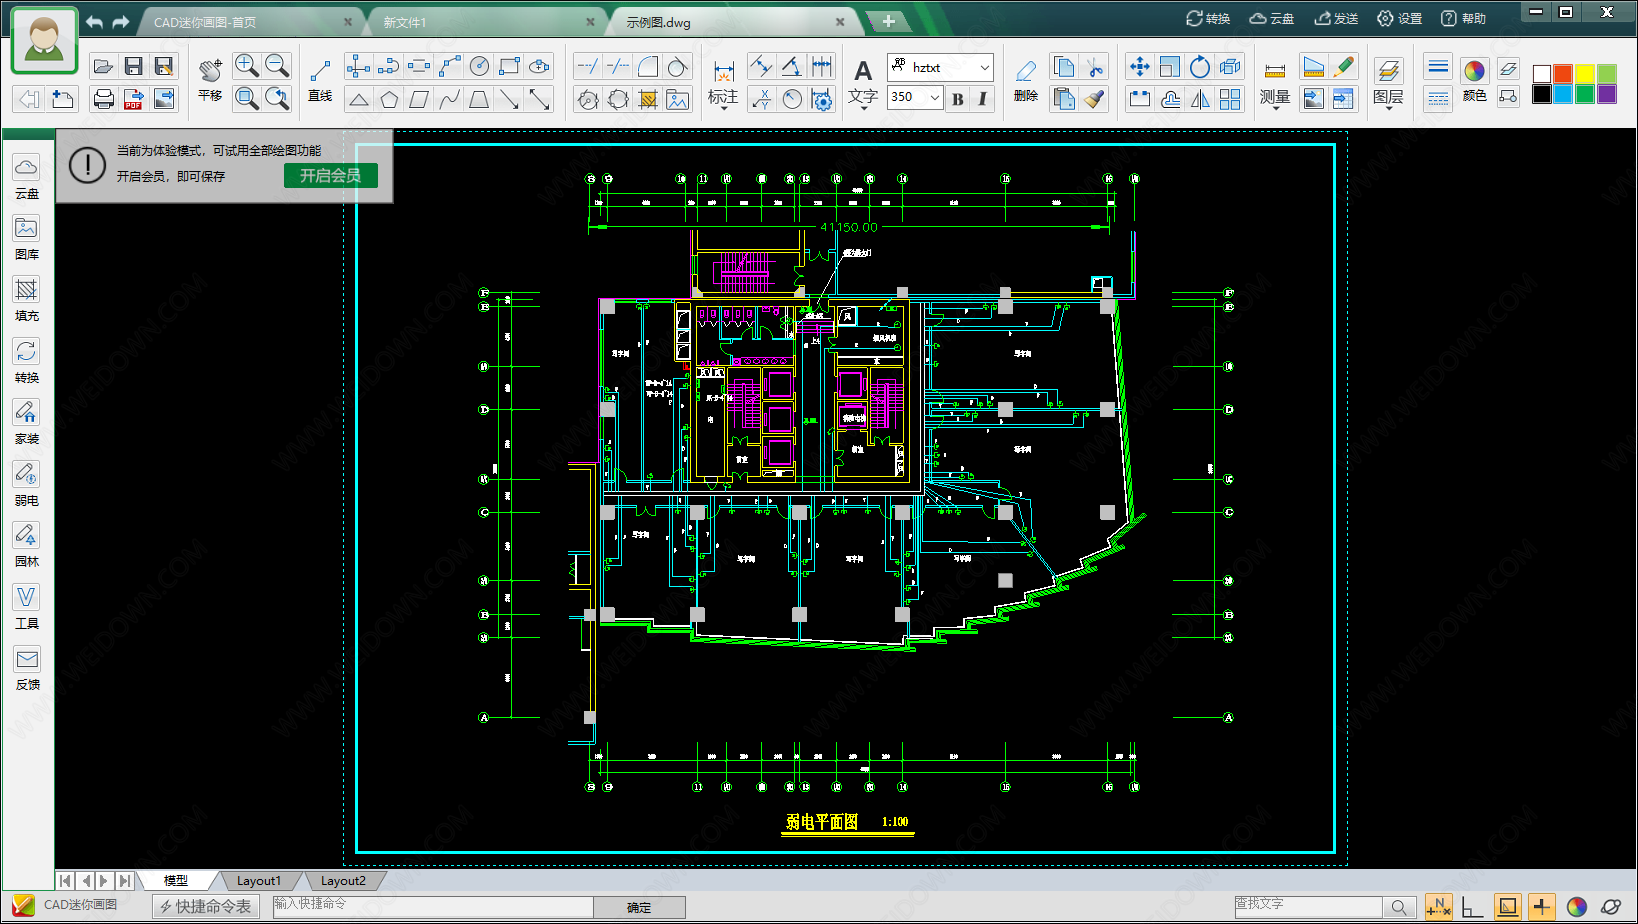
Task: Click 转换 convert in title bar
Action: [x=1208, y=18]
